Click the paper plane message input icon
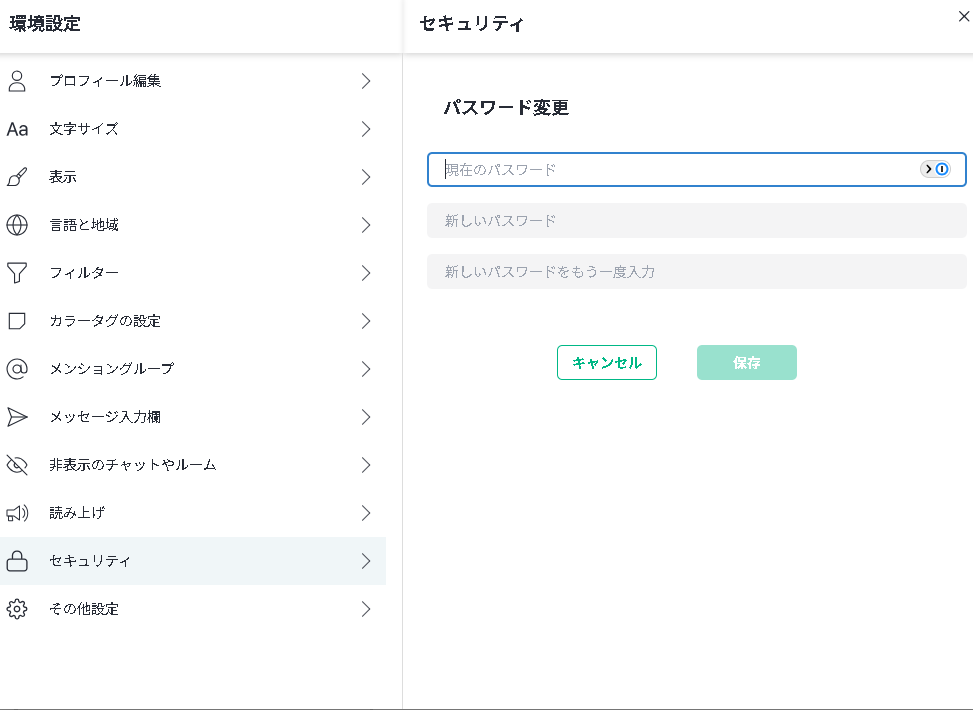 17,417
